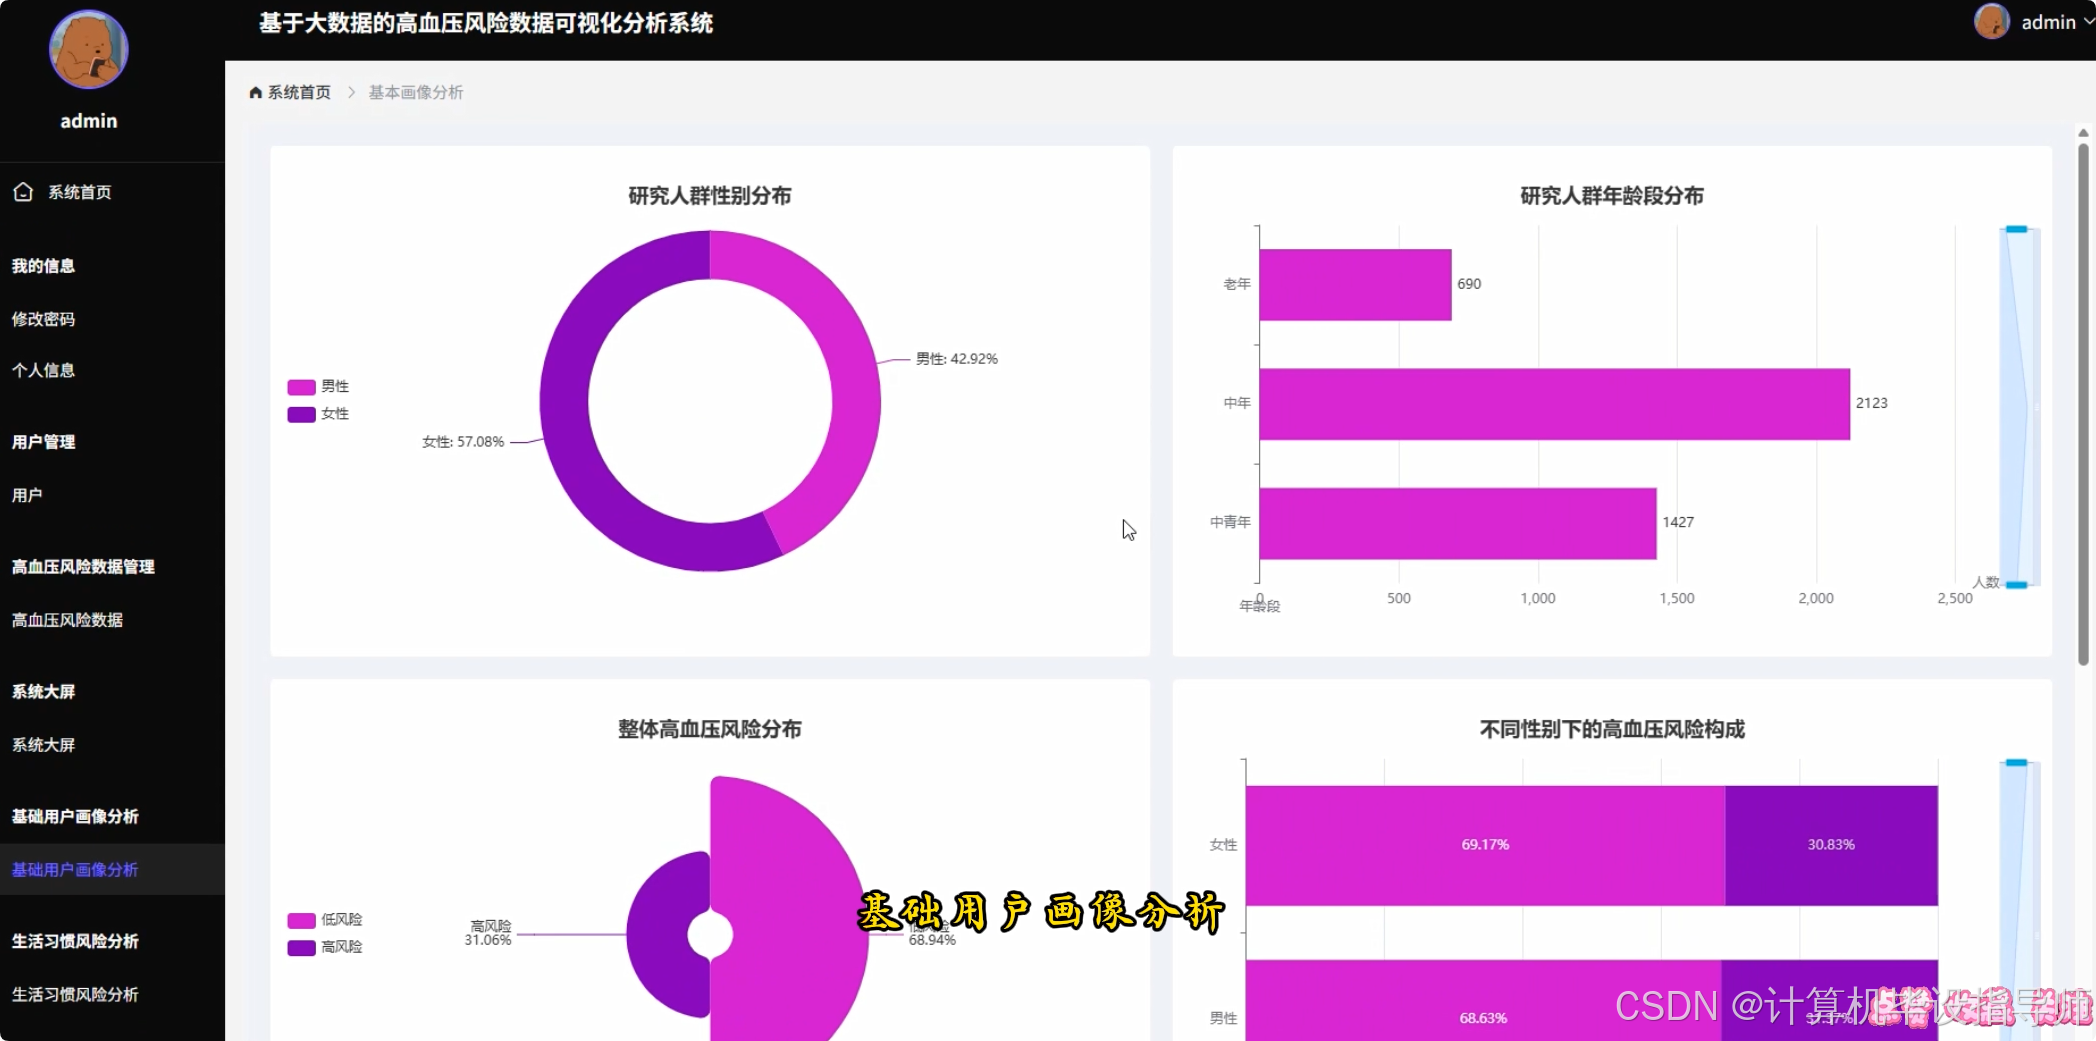2096x1041 pixels.
Task: Select 用户 under 用户管理
Action: pyautogui.click(x=26, y=494)
